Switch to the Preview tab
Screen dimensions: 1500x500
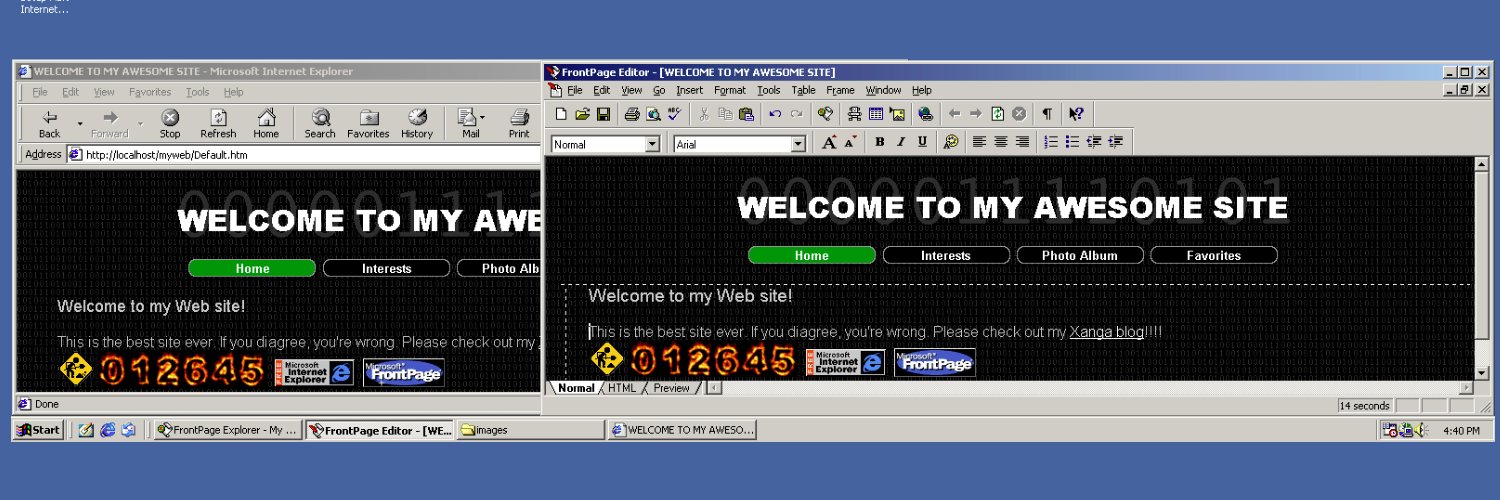click(x=671, y=388)
